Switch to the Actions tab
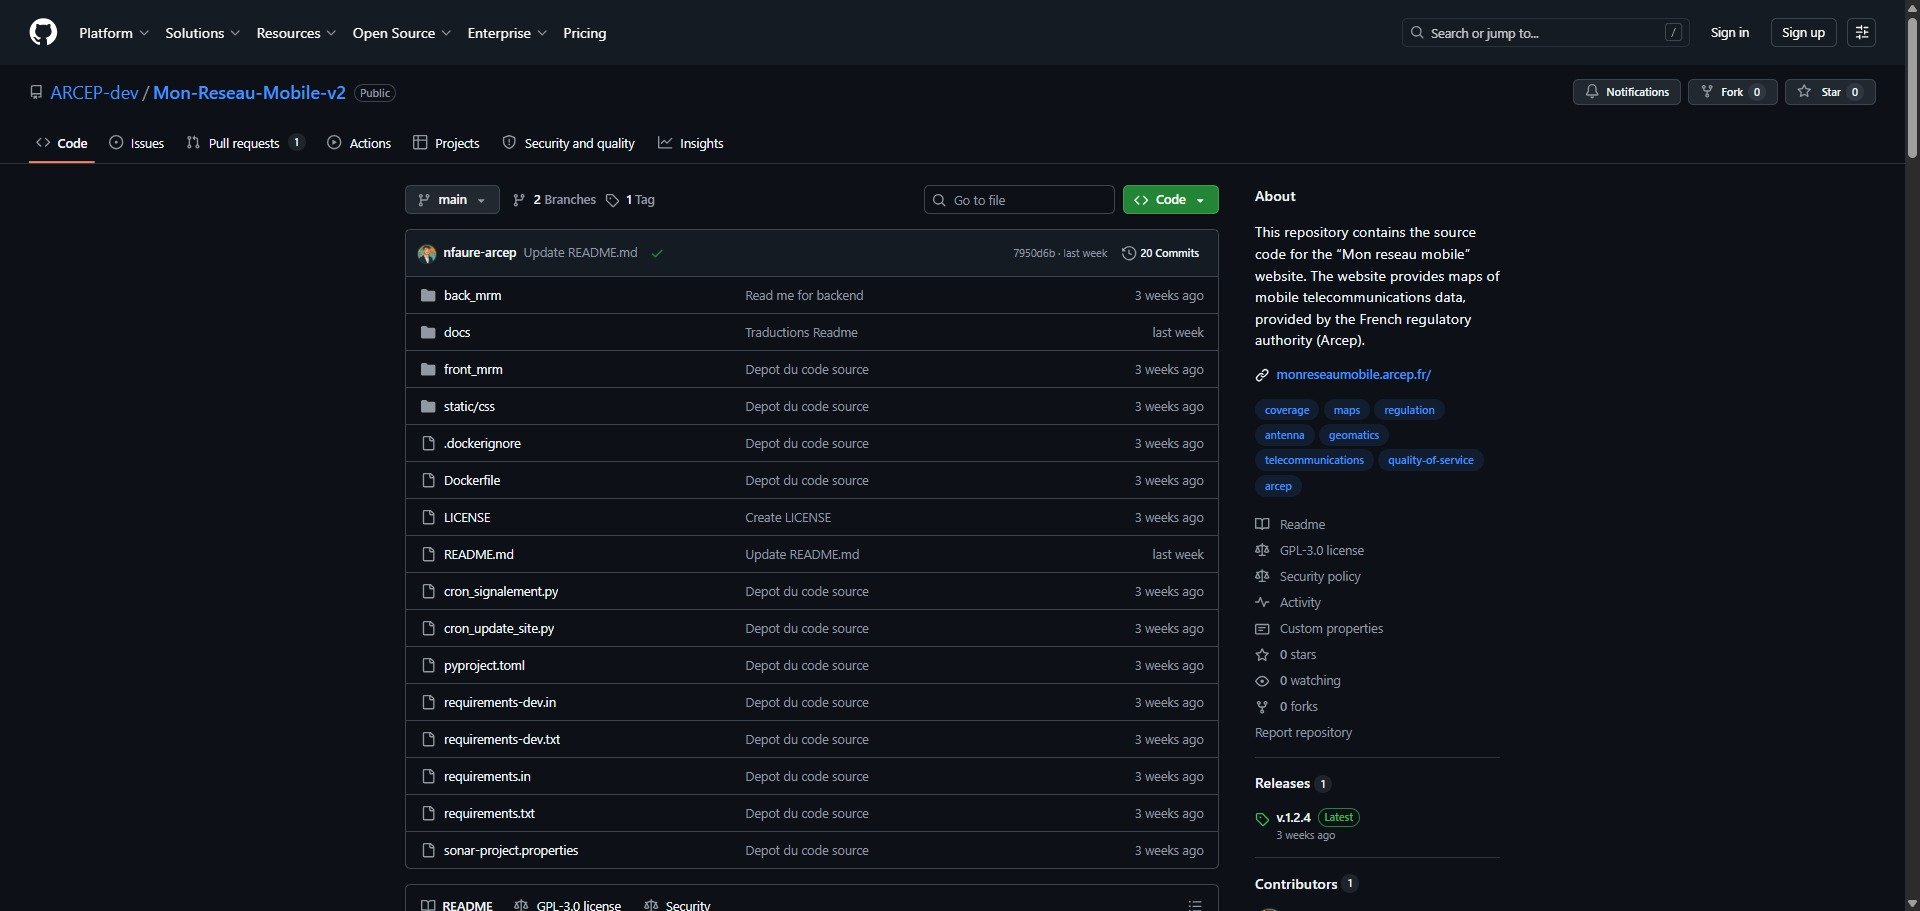The width and height of the screenshot is (1920, 911). pos(359,143)
